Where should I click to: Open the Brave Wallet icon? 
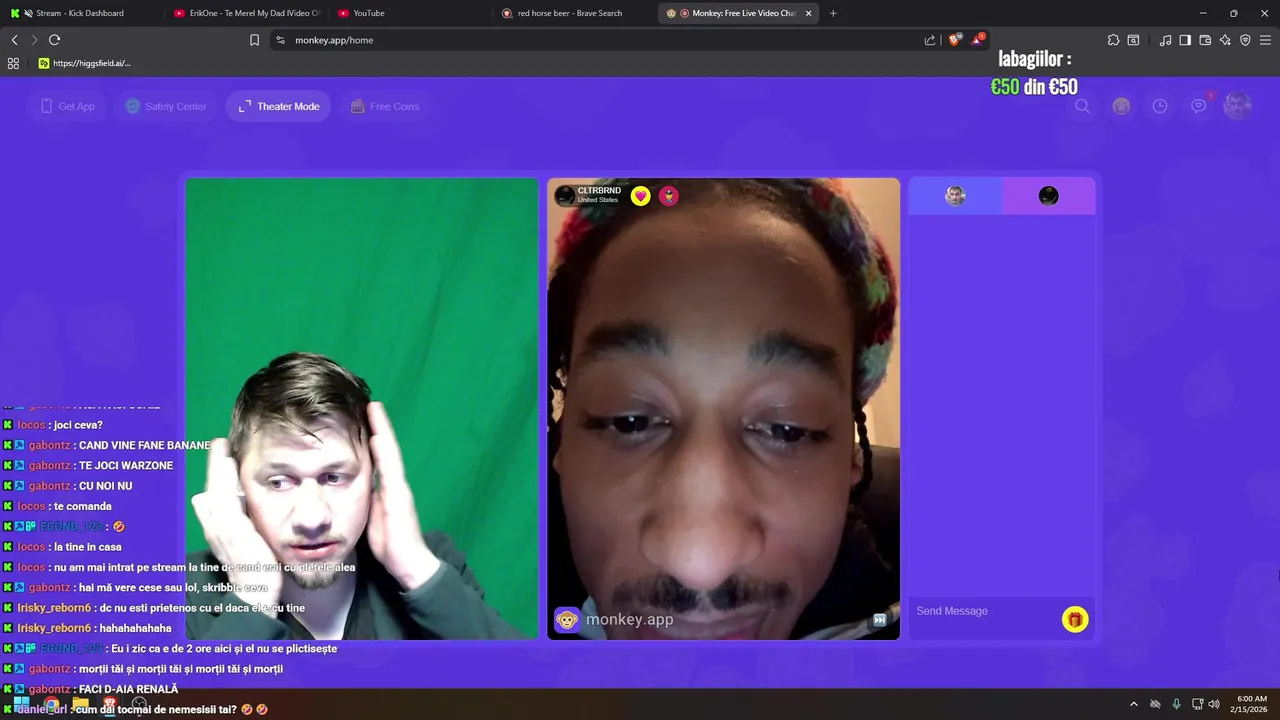pos(1205,40)
